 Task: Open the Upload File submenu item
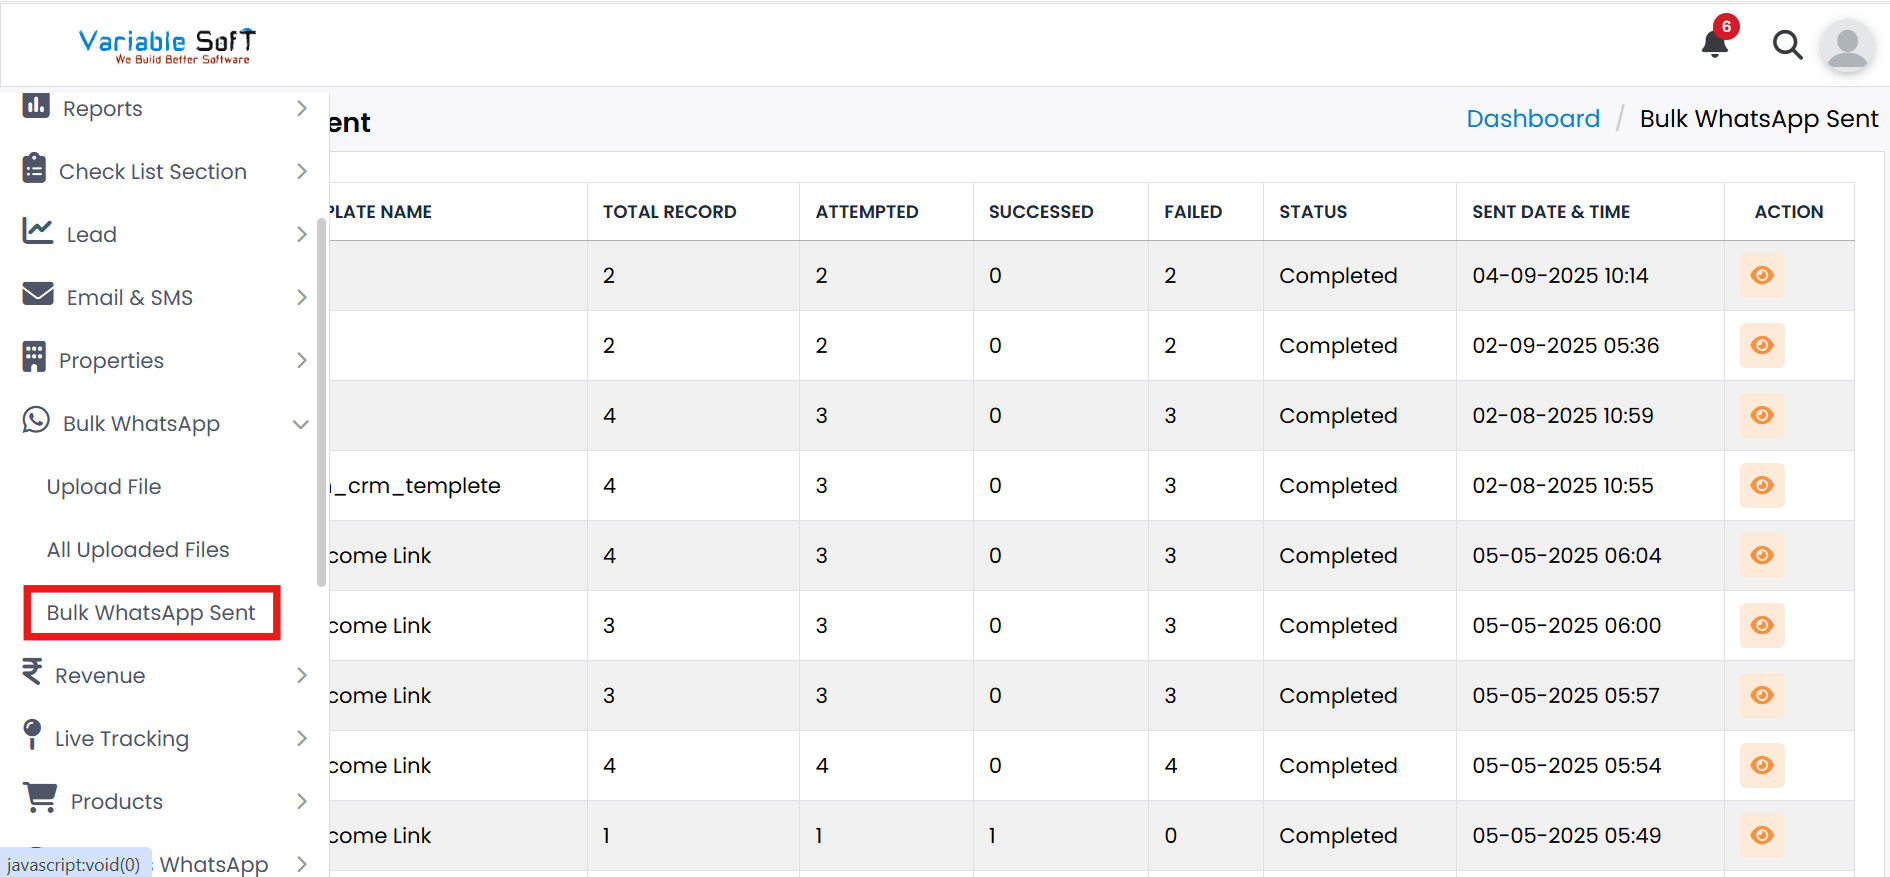point(104,487)
